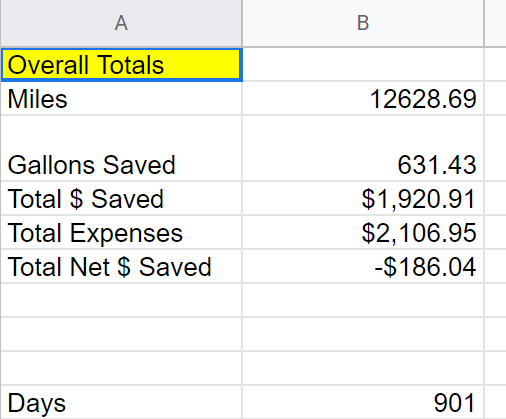Select empty cell B below -$186.04
The width and height of the screenshot is (506, 419).
coord(363,300)
